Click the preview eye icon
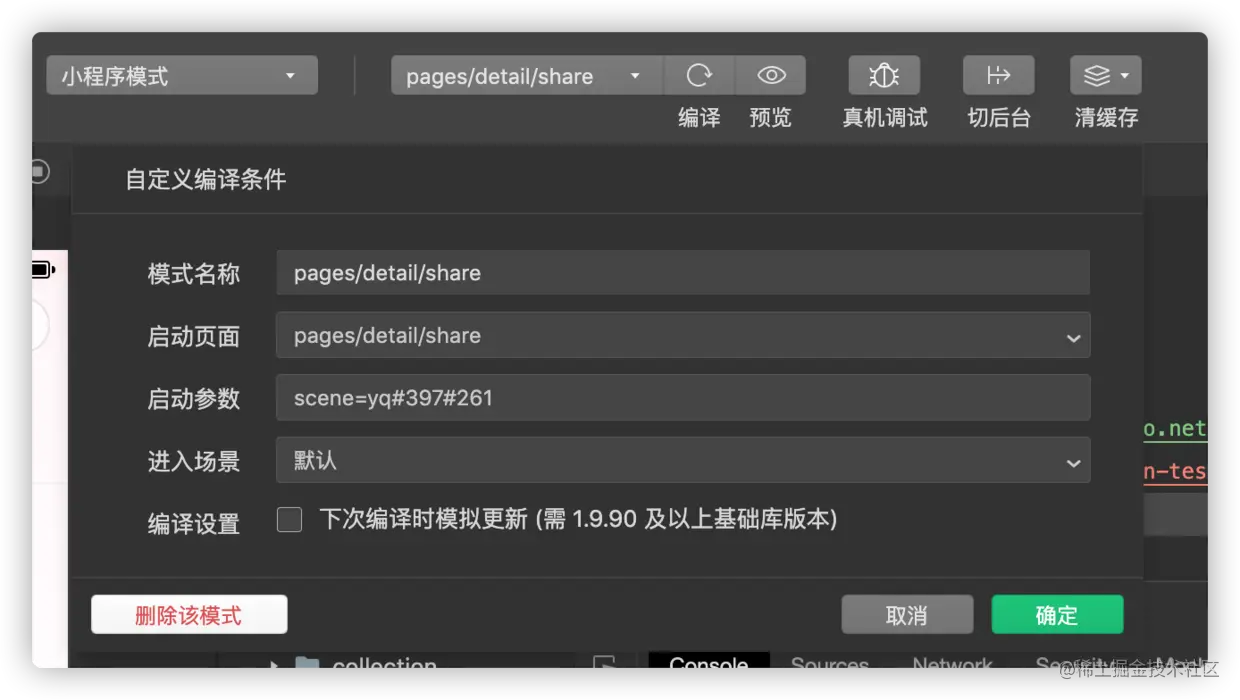Image resolution: width=1240 pixels, height=700 pixels. [x=771, y=76]
